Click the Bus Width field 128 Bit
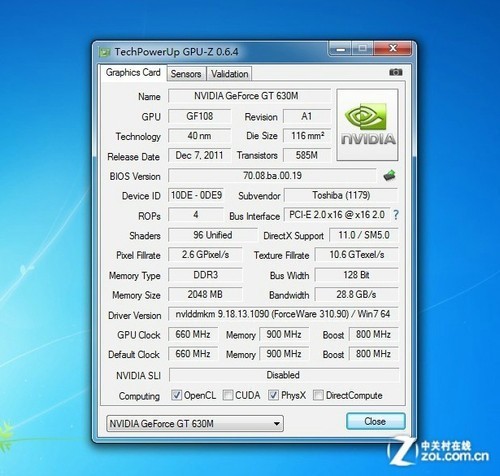Viewport: 500px width, 476px height. pos(357,275)
